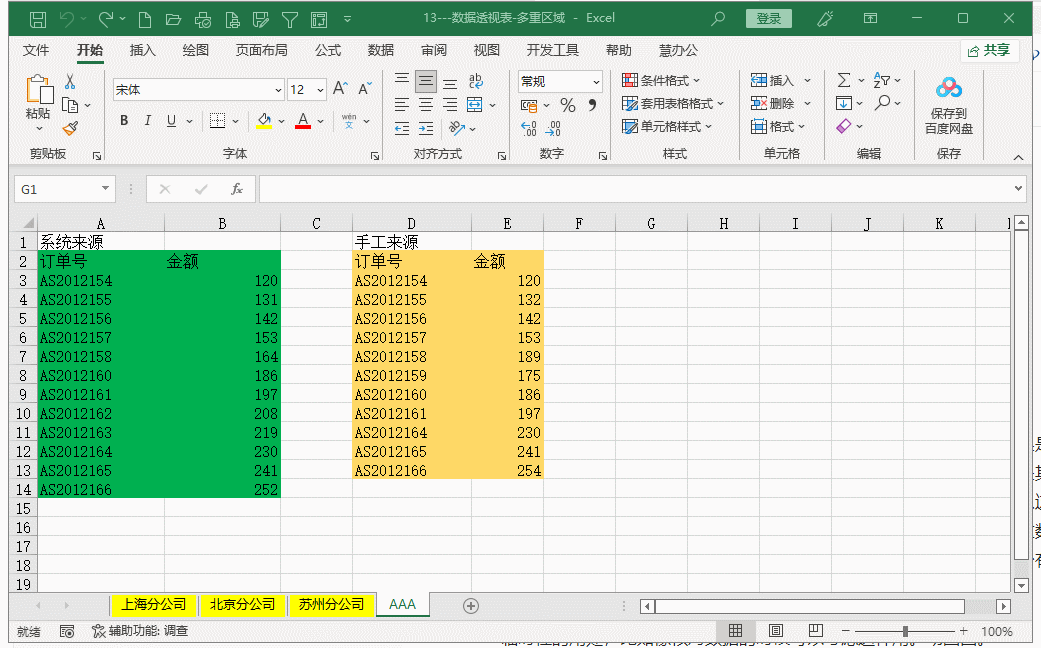Image resolution: width=1041 pixels, height=648 pixels.
Task: Open the number format dropdown 常规
Action: pyautogui.click(x=596, y=82)
